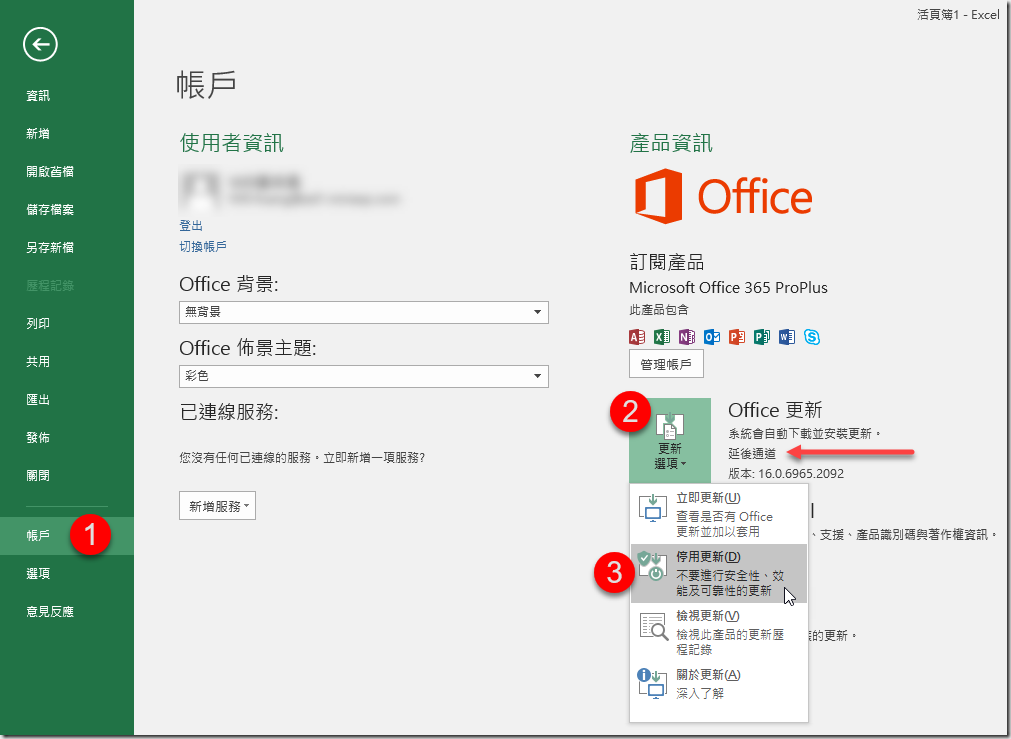1011x739 pixels.
Task: Click the 延後通道 text
Action: 752,453
